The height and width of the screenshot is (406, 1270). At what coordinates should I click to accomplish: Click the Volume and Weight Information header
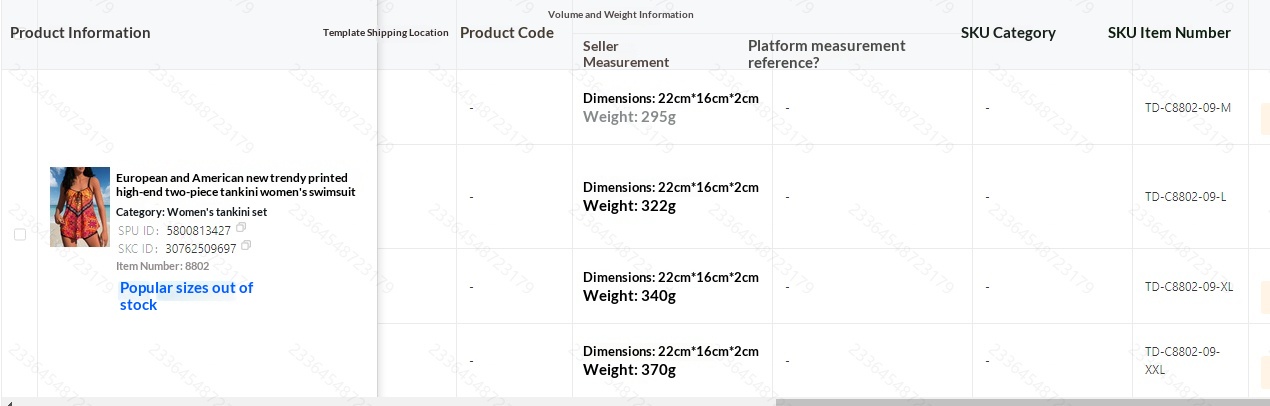coord(620,15)
